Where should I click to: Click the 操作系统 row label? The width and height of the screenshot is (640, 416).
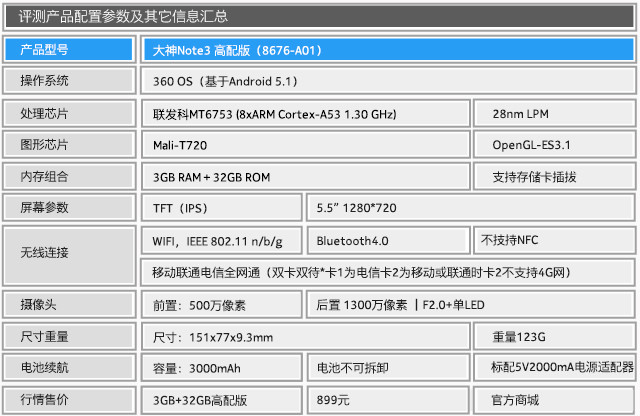pos(68,81)
